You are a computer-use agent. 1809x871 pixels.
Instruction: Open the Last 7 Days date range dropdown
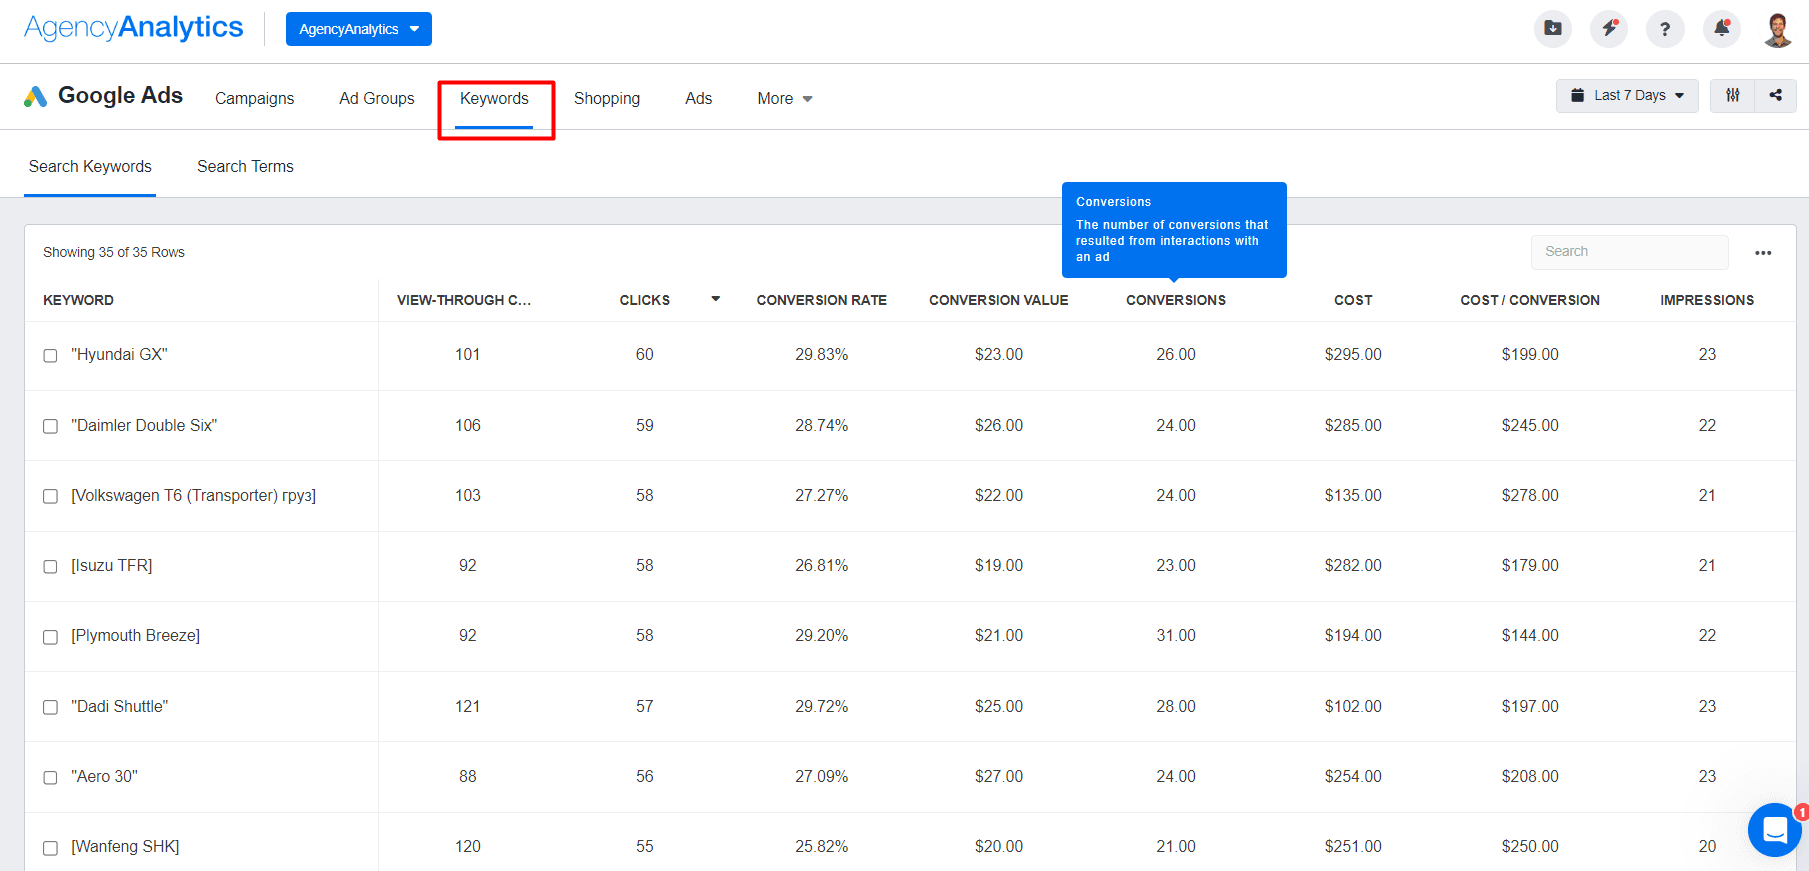(x=1626, y=96)
